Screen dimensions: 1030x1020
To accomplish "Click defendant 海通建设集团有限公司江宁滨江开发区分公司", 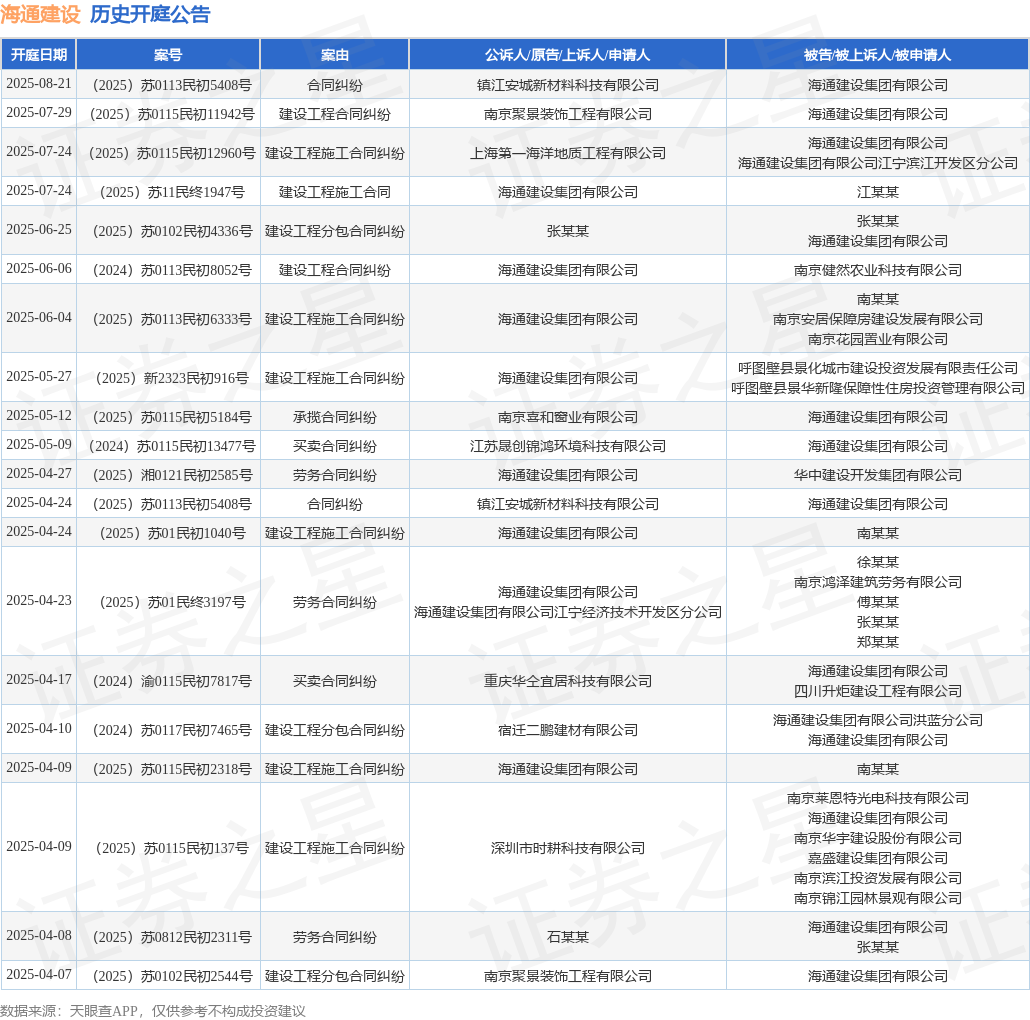I will tap(878, 163).
